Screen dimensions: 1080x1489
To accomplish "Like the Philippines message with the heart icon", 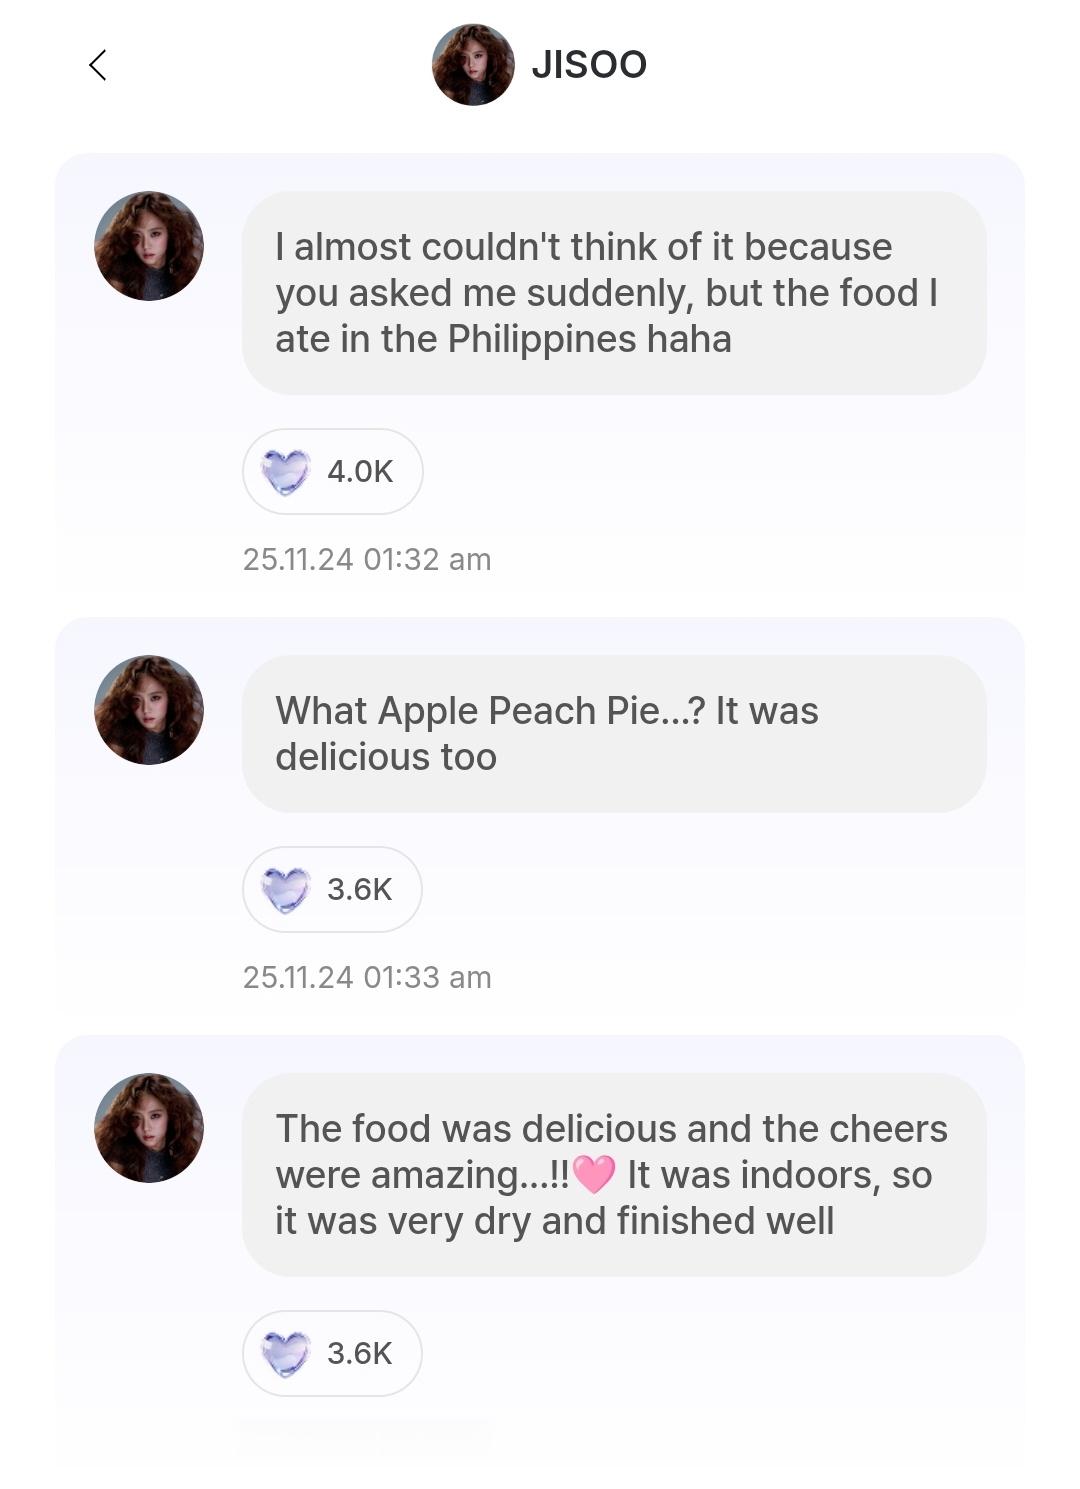I will coord(286,472).
